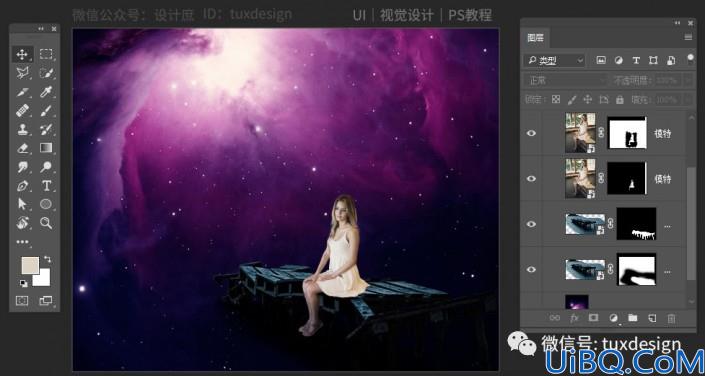Image resolution: width=705 pixels, height=376 pixels.
Task: Select the History Brush tool
Action: pos(46,130)
